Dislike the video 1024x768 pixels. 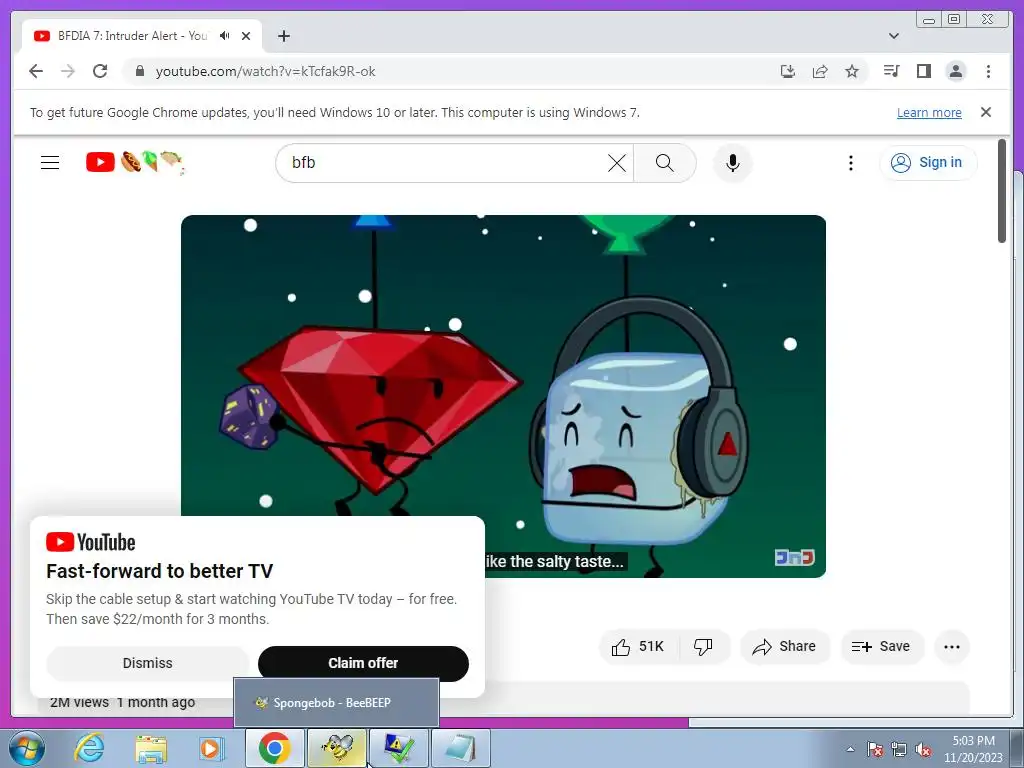[703, 647]
